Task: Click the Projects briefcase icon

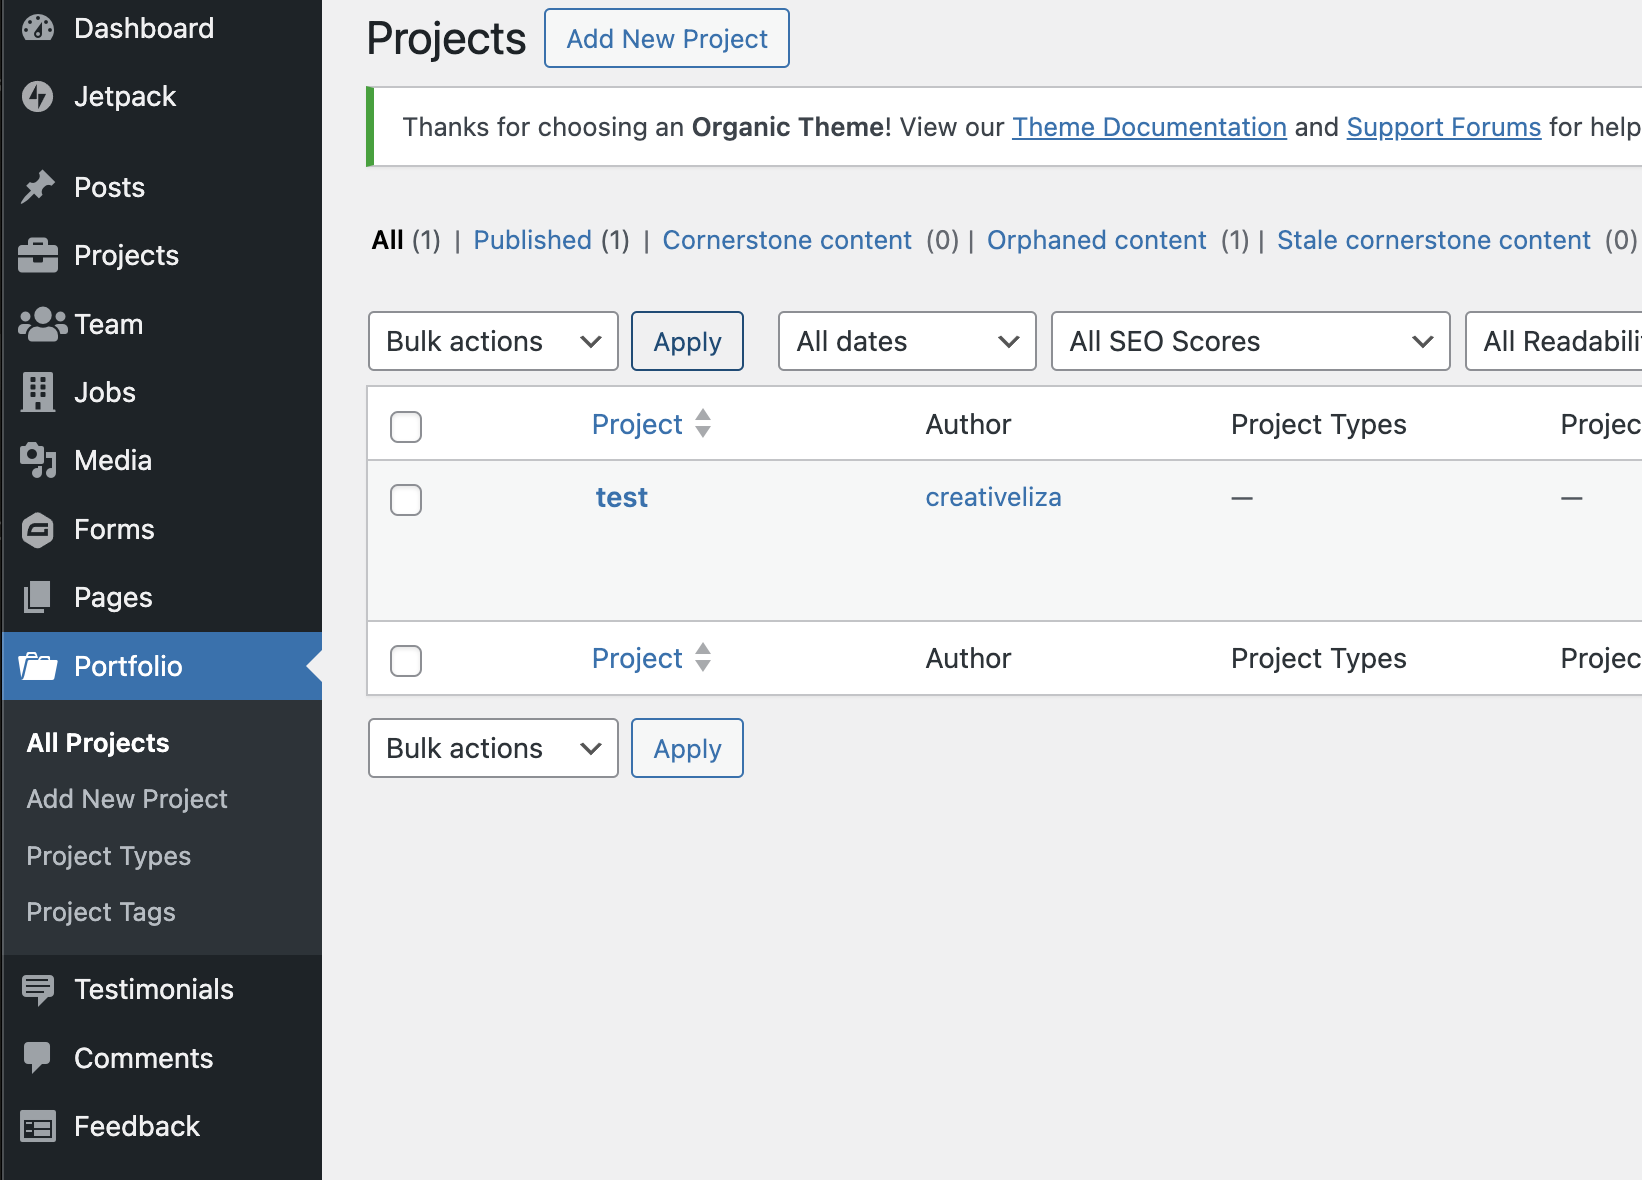Action: pyautogui.click(x=38, y=255)
